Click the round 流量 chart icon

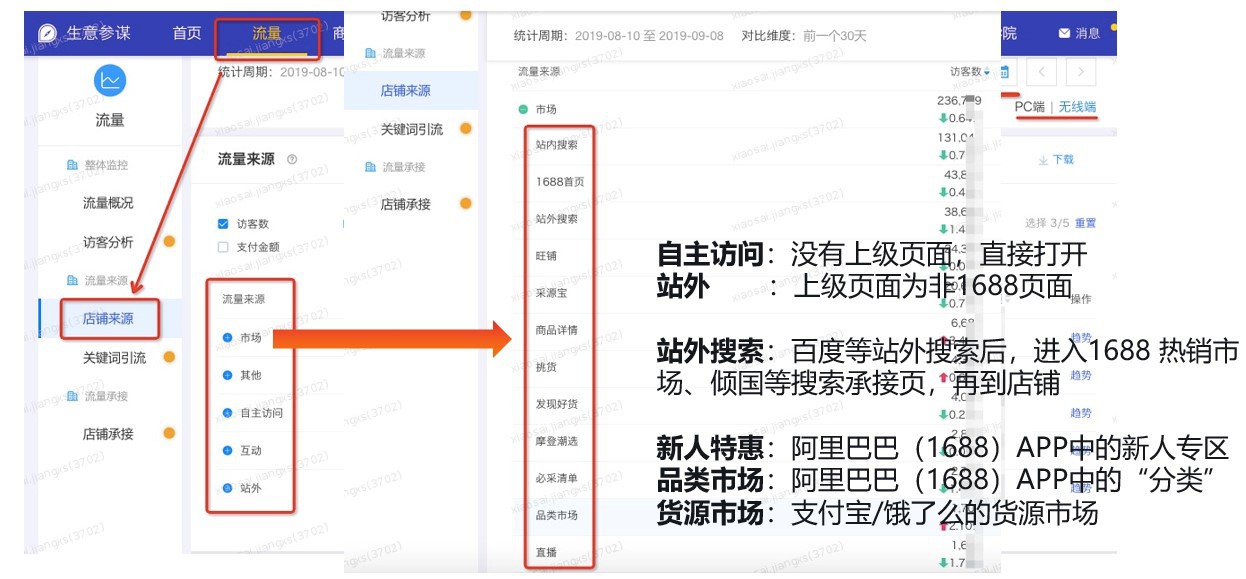coord(110,81)
